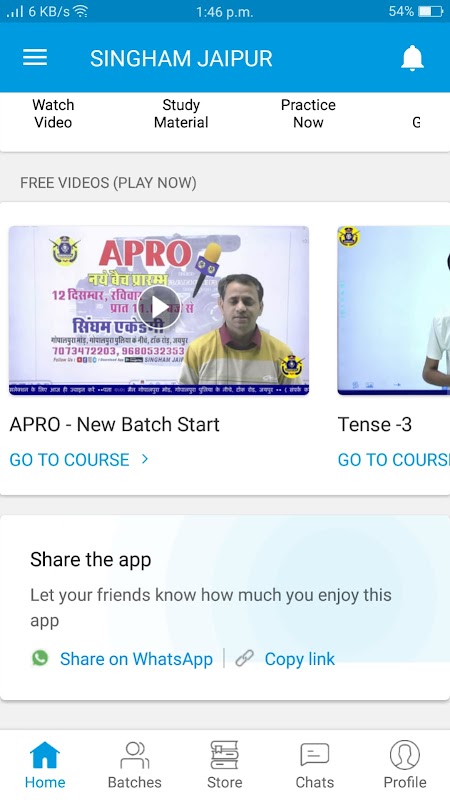Image resolution: width=450 pixels, height=800 pixels.
Task: Select Study Material shortcut
Action: 181,114
